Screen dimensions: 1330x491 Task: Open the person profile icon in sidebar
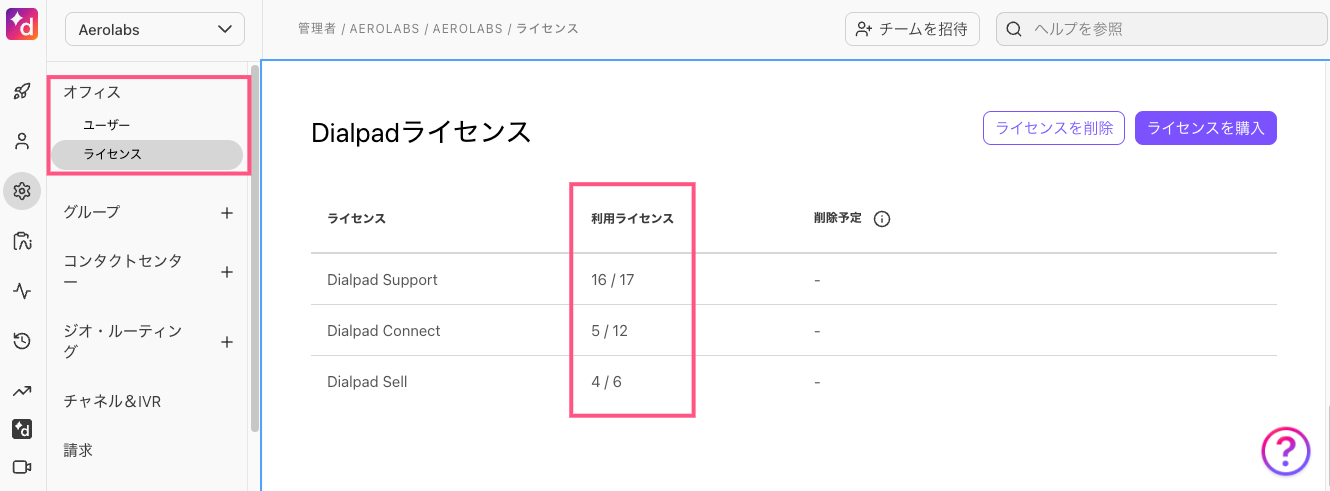(22, 141)
